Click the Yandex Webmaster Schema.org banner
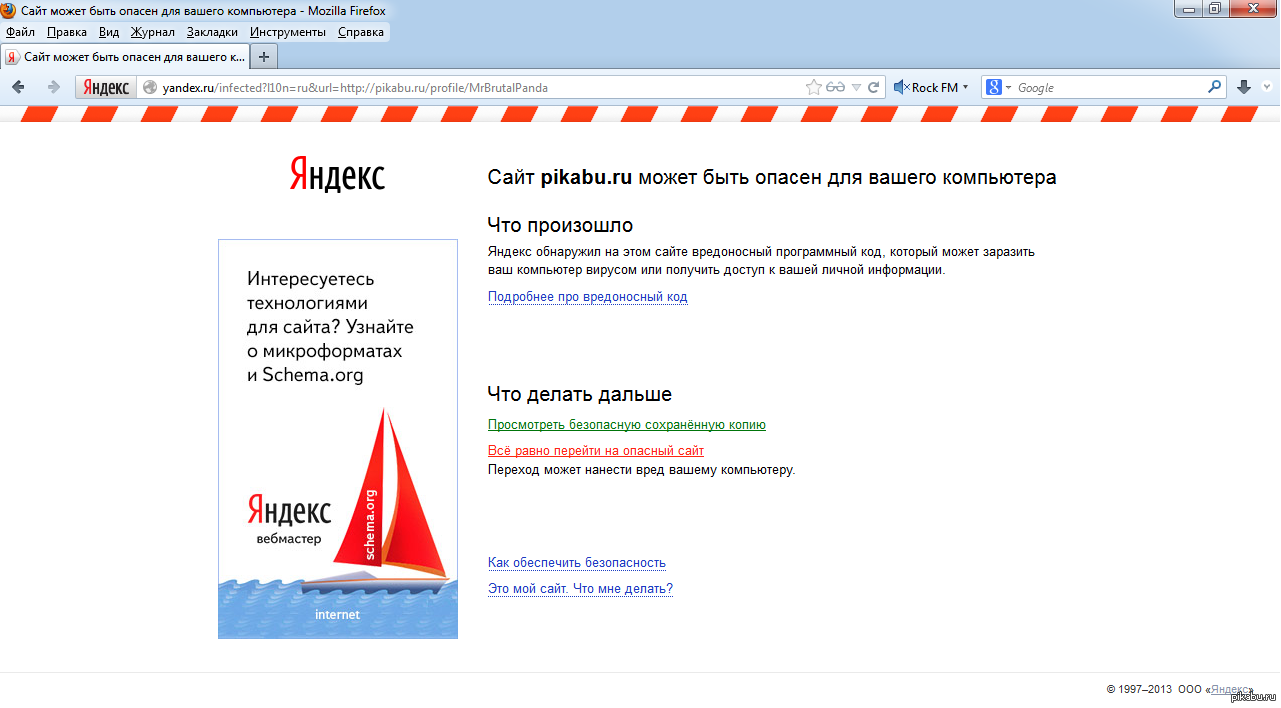Viewport: 1281px width, 708px height. pos(338,439)
